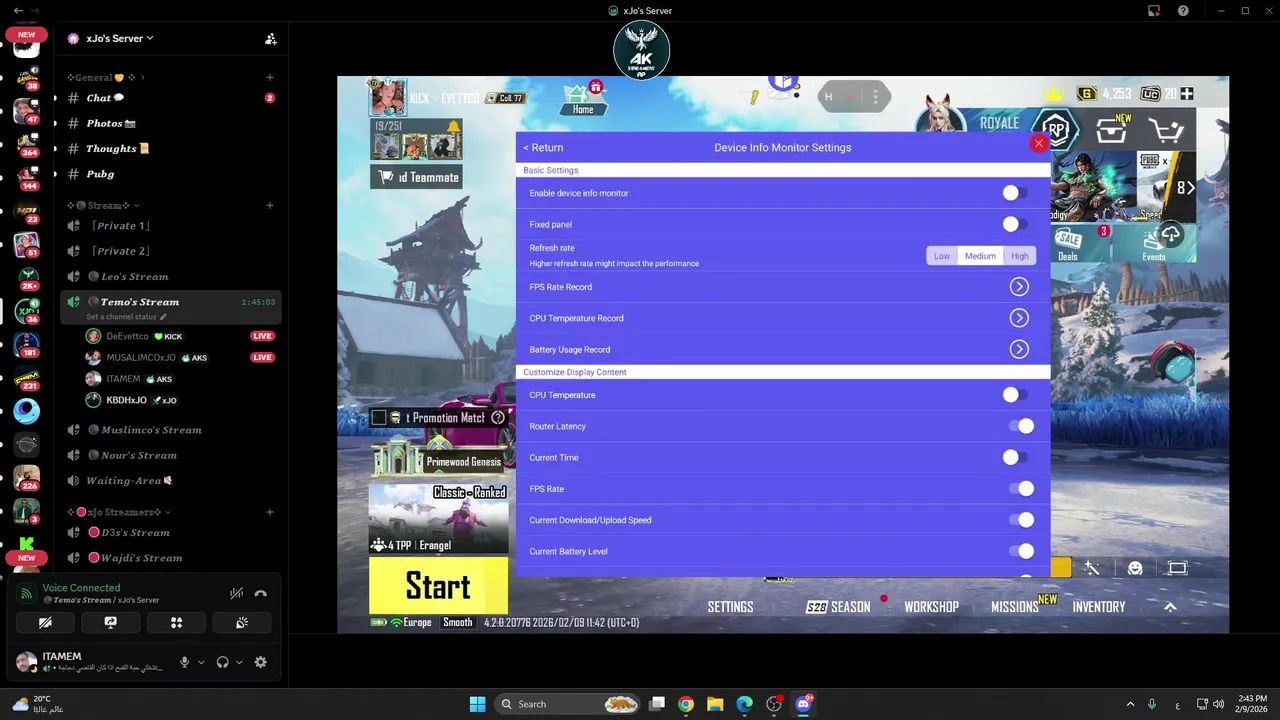The image size is (1280, 720).
Task: Open MISSIONS in the game bottom menu
Action: point(1015,607)
